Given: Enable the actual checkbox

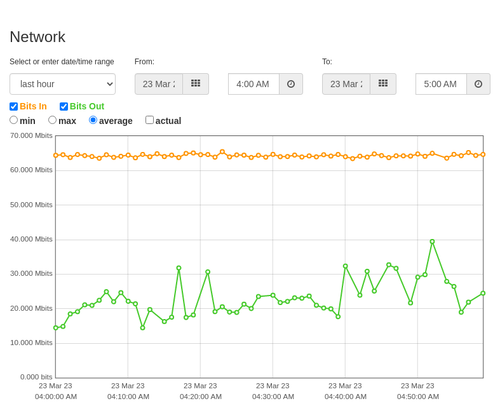Looking at the screenshot, I should 149,120.
